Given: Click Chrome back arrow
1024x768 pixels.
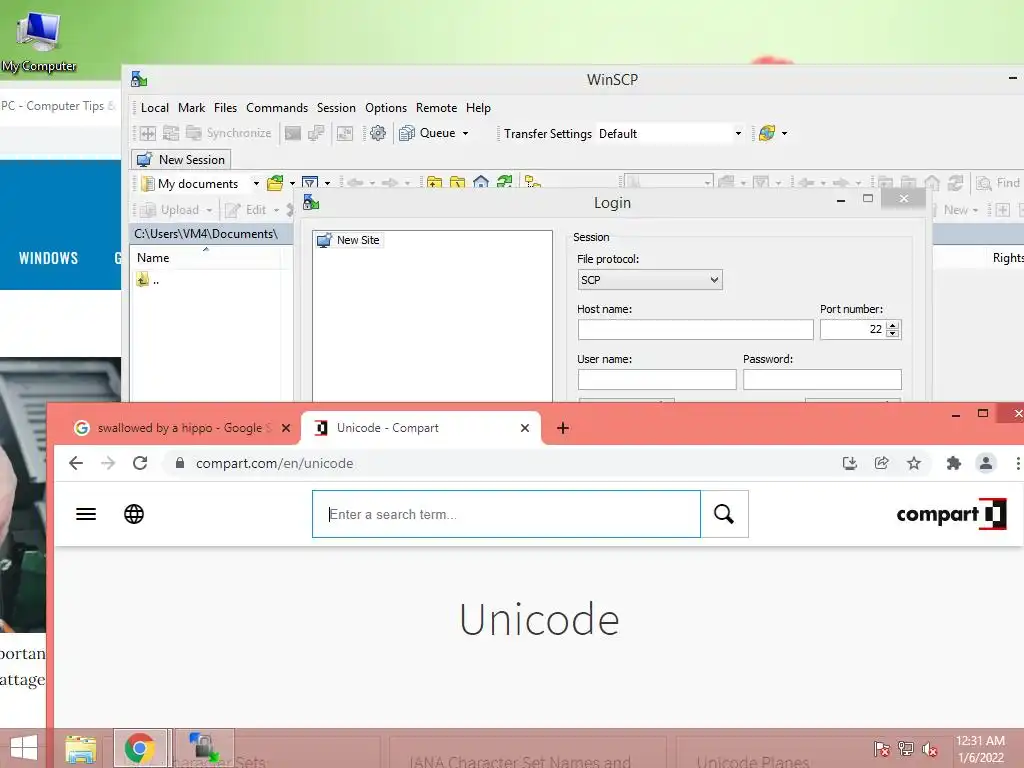Looking at the screenshot, I should coord(76,463).
